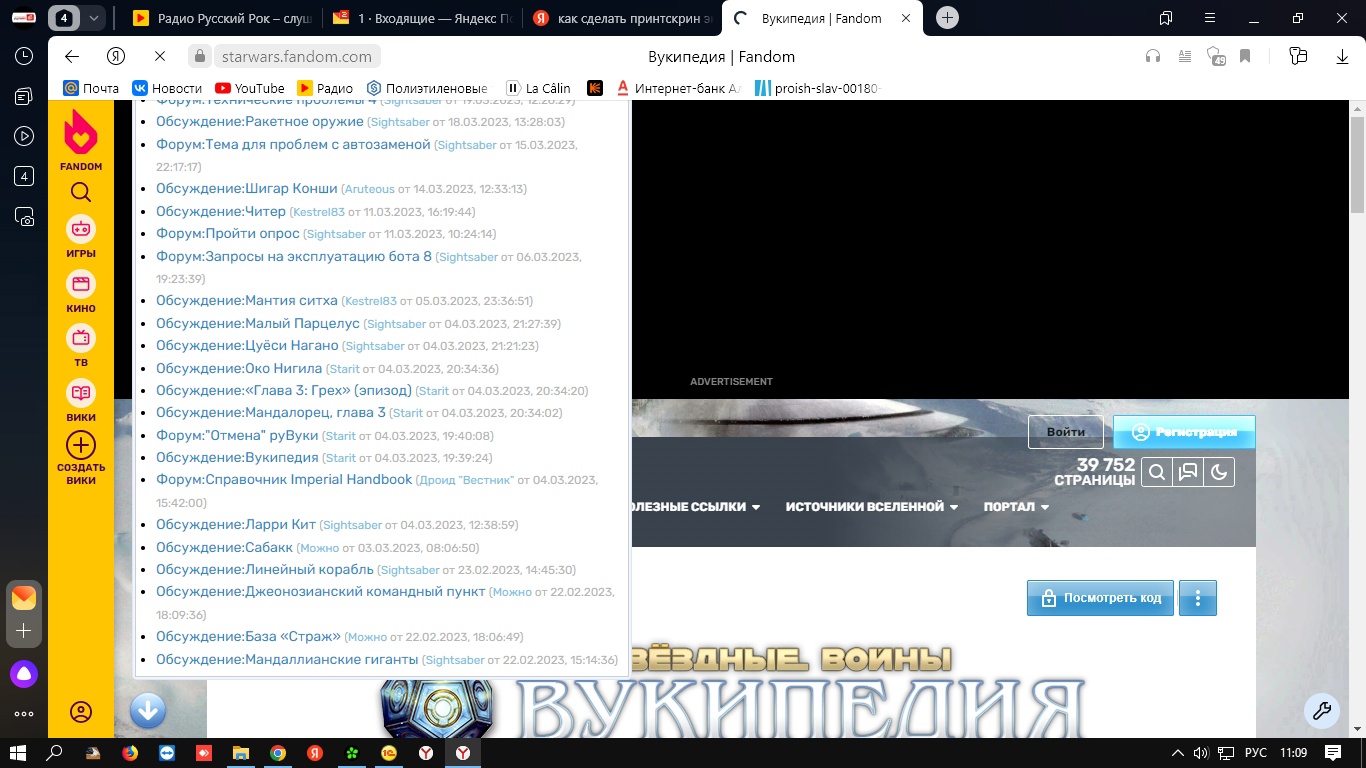Click the blue down-arrow circle button
Image resolution: width=1366 pixels, height=768 pixels.
click(x=148, y=711)
